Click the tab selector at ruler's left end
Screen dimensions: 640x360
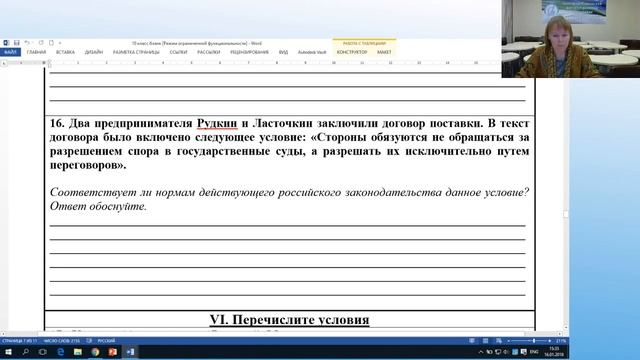coord(4,63)
